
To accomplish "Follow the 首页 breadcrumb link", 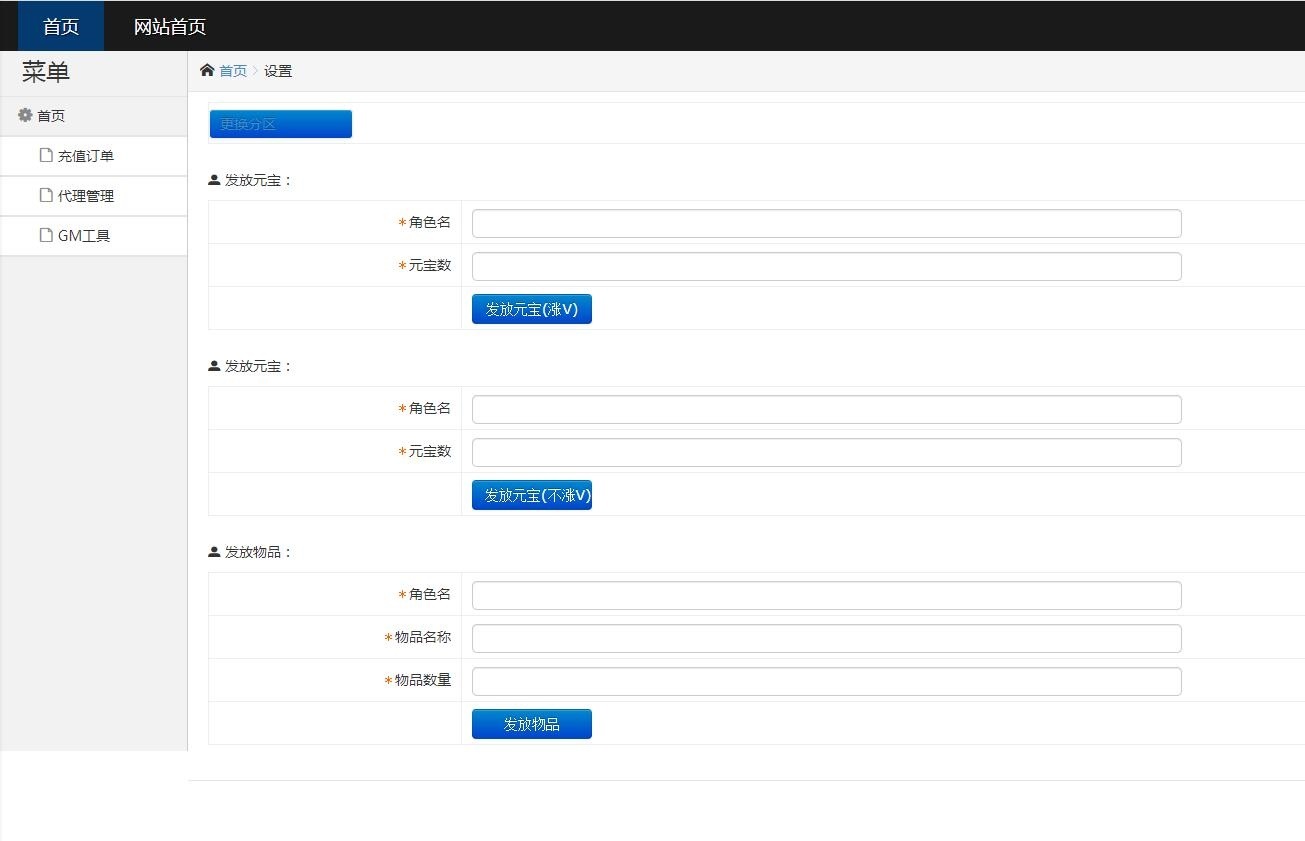I will coord(233,70).
